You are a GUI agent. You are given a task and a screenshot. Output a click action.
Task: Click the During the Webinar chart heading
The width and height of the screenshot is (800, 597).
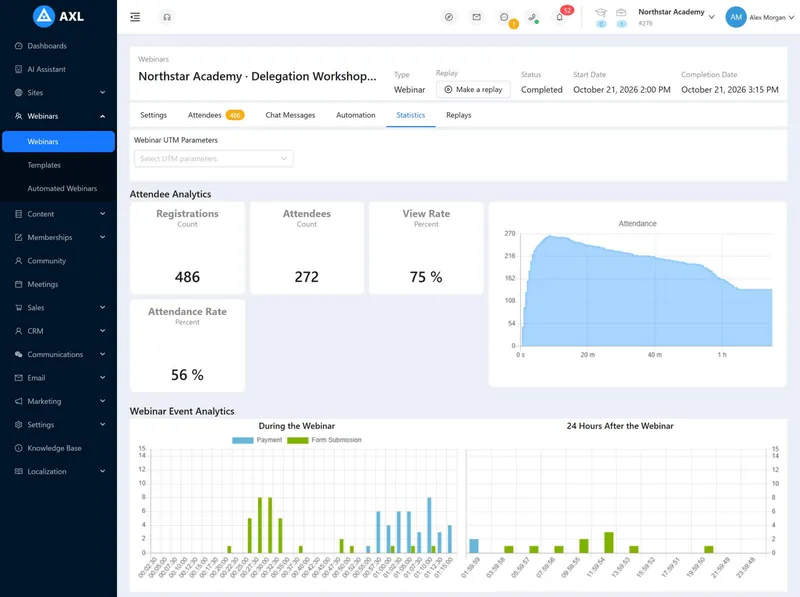(296, 426)
